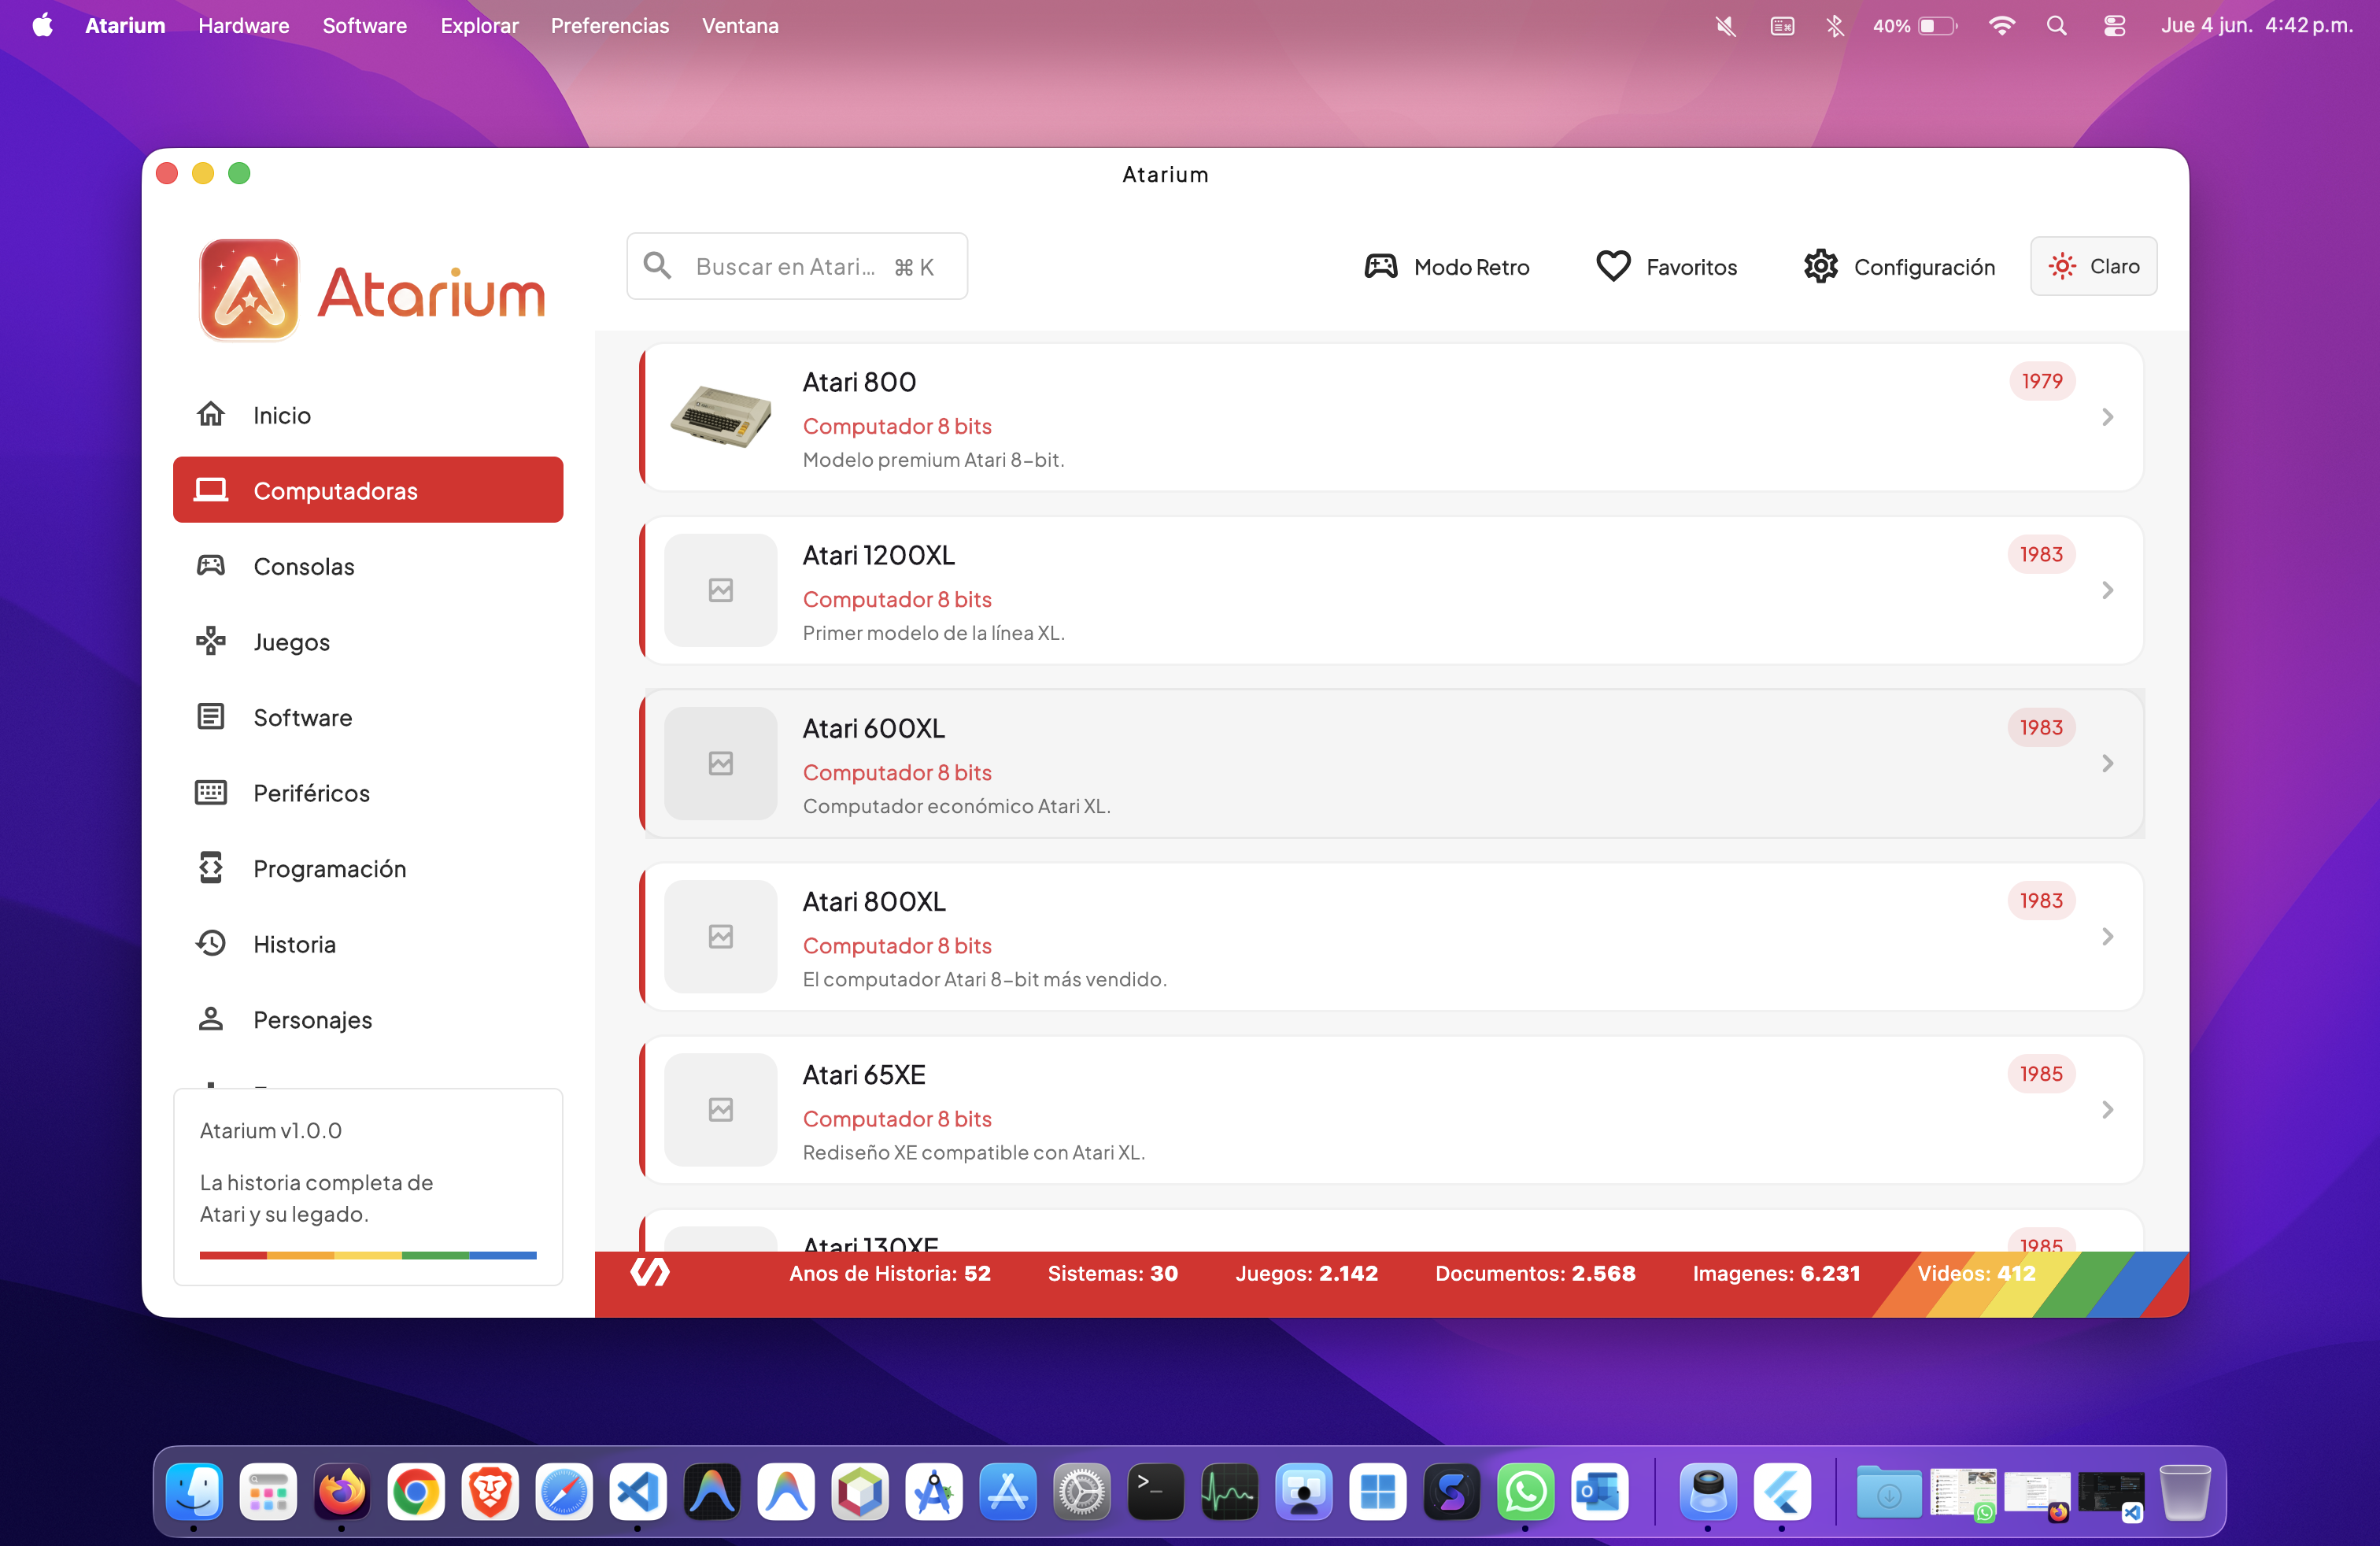Open Flutter app in the dock

coord(1782,1492)
